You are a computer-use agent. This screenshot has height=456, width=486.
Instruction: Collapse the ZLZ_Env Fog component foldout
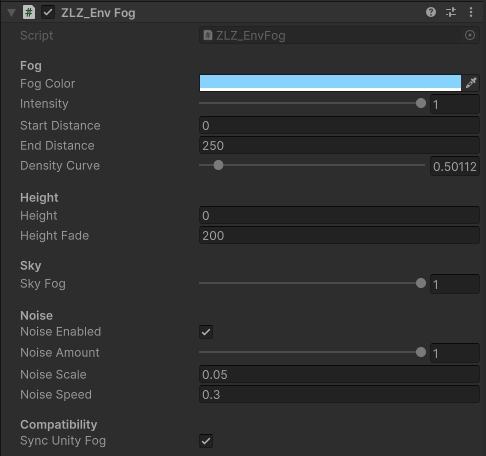click(11, 13)
